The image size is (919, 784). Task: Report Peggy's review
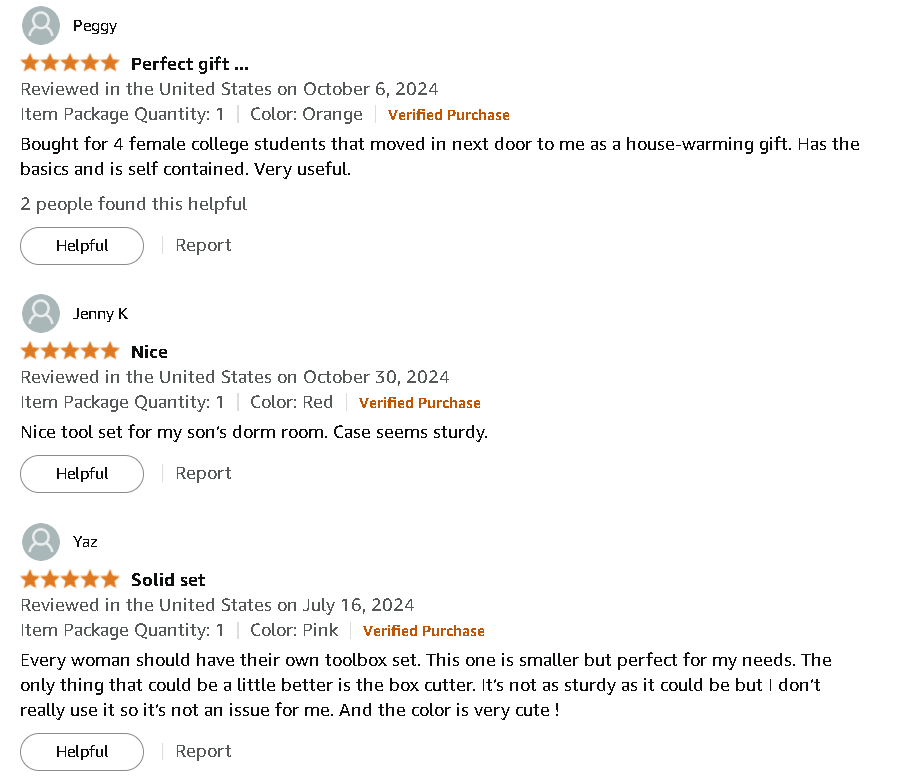203,245
